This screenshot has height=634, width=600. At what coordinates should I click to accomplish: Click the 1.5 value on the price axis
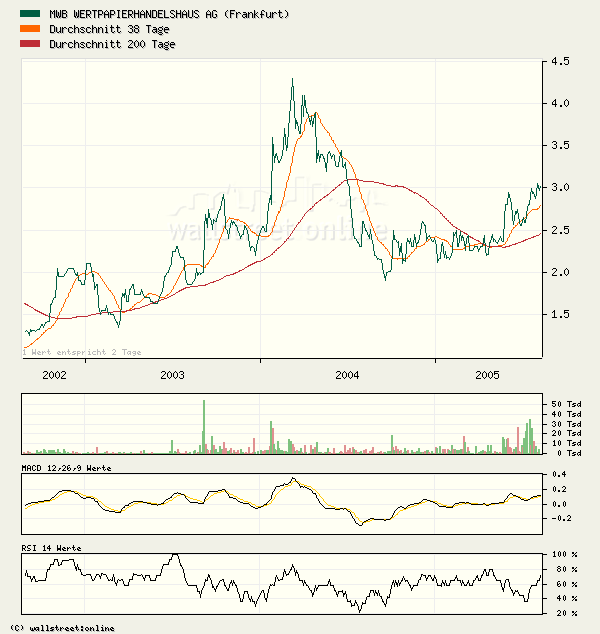tap(559, 315)
